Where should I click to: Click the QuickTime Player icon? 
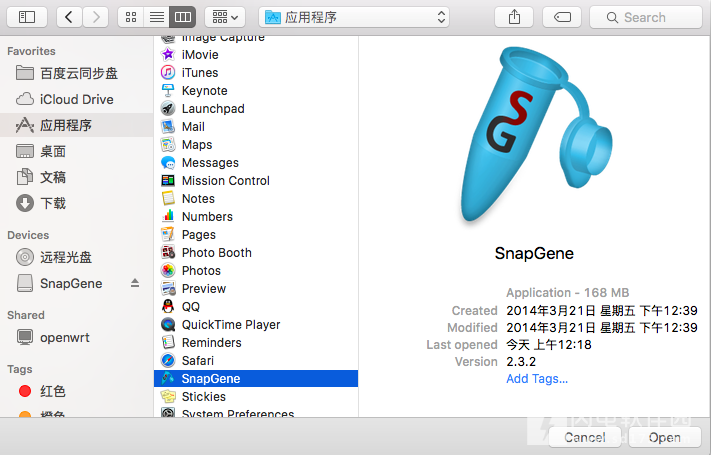(x=168, y=324)
